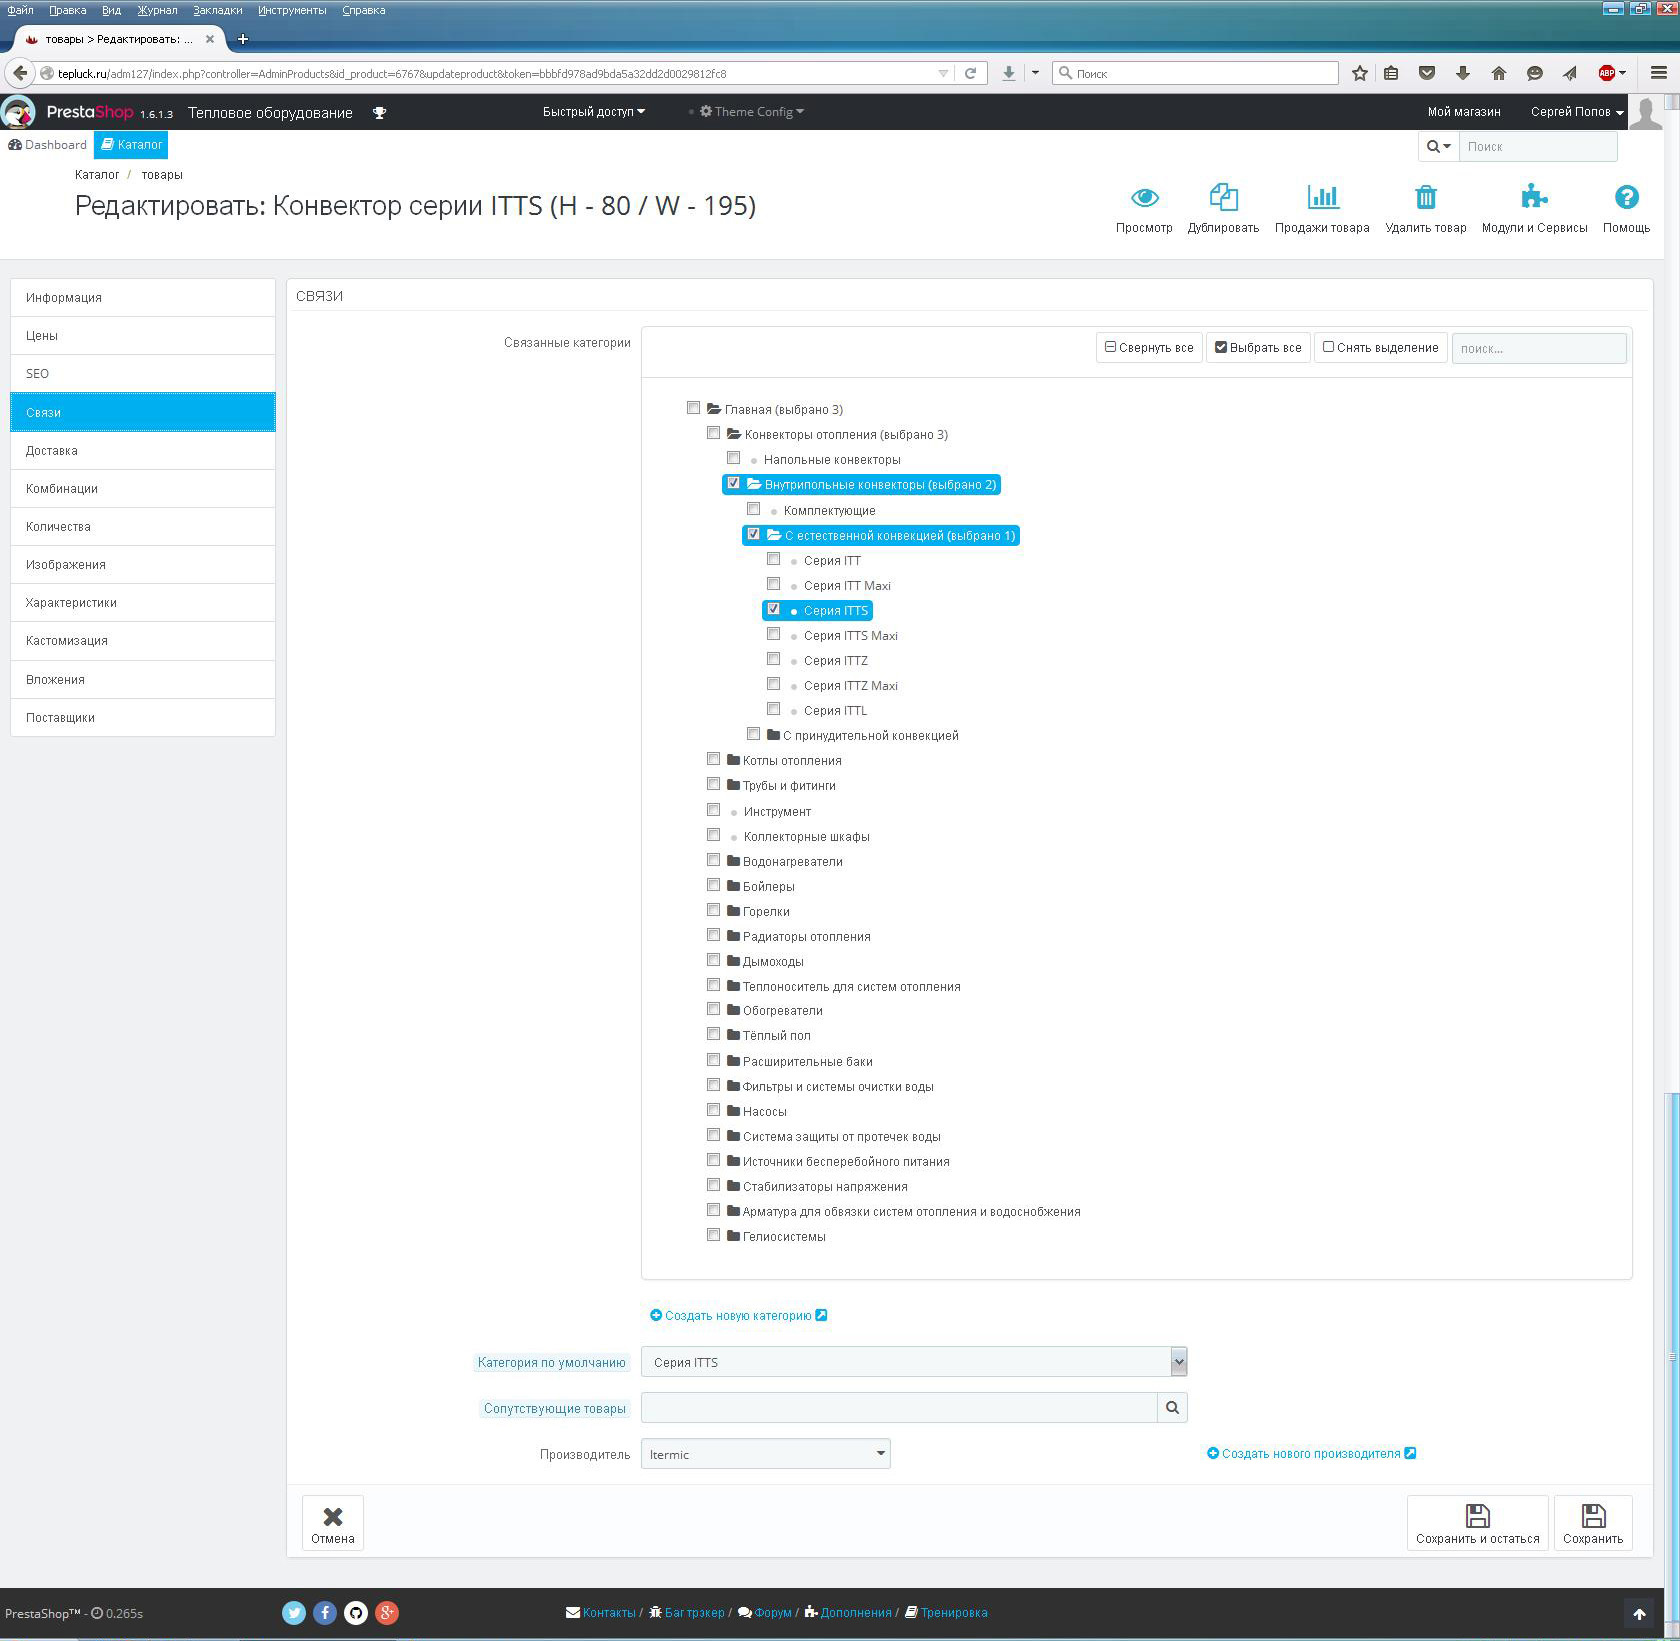Open the Facebook footer icon
The image size is (1680, 1641).
(325, 1612)
